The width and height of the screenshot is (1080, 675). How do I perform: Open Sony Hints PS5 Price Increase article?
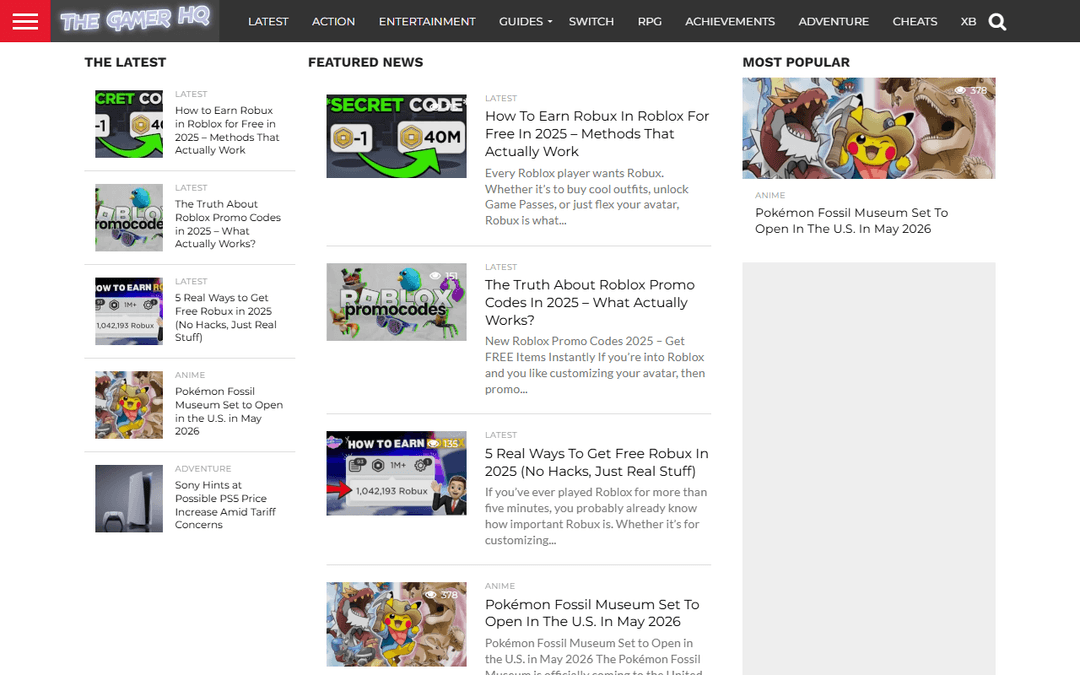coord(225,505)
